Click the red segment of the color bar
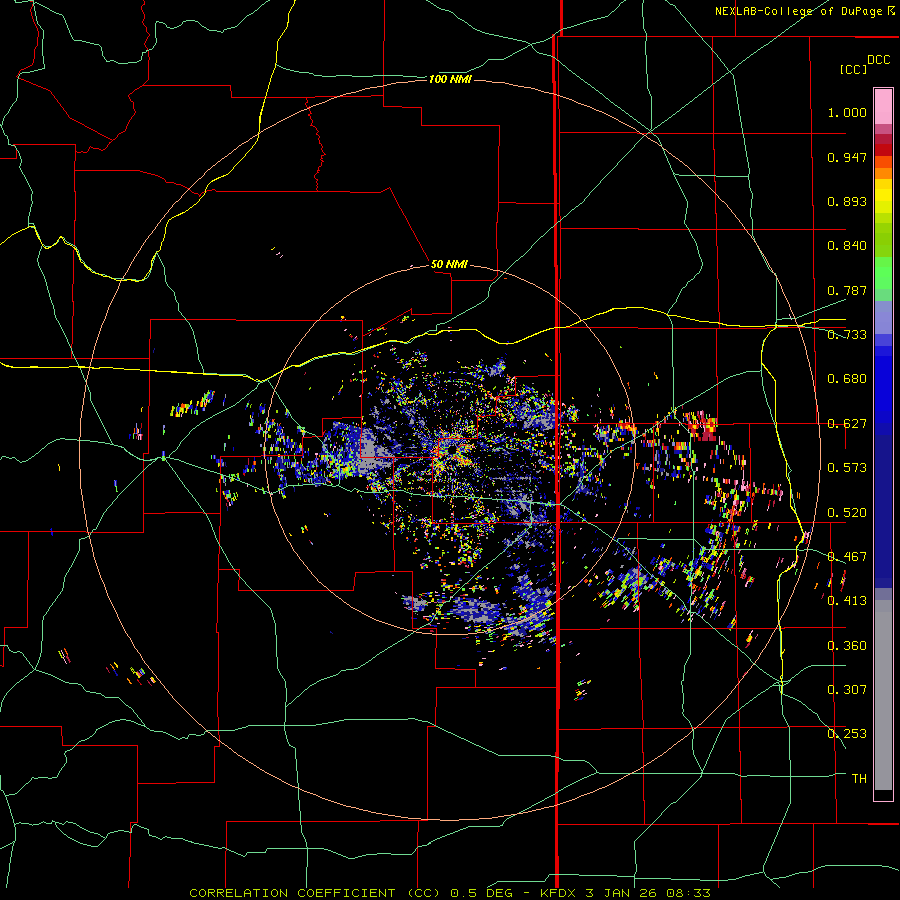The image size is (900, 900). coord(883,150)
